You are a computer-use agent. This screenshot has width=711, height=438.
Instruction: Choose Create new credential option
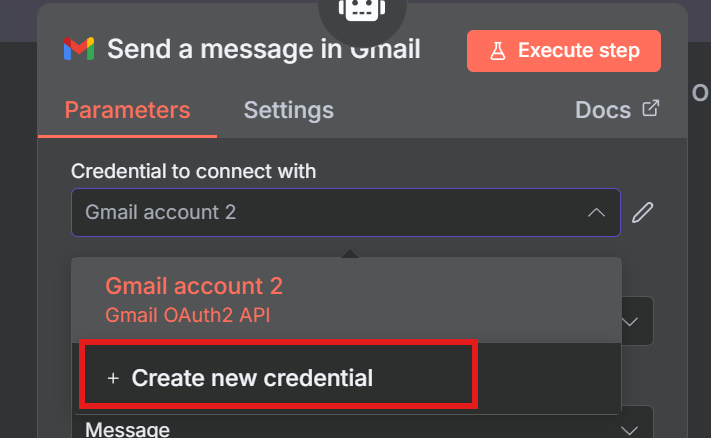pyautogui.click(x=252, y=378)
